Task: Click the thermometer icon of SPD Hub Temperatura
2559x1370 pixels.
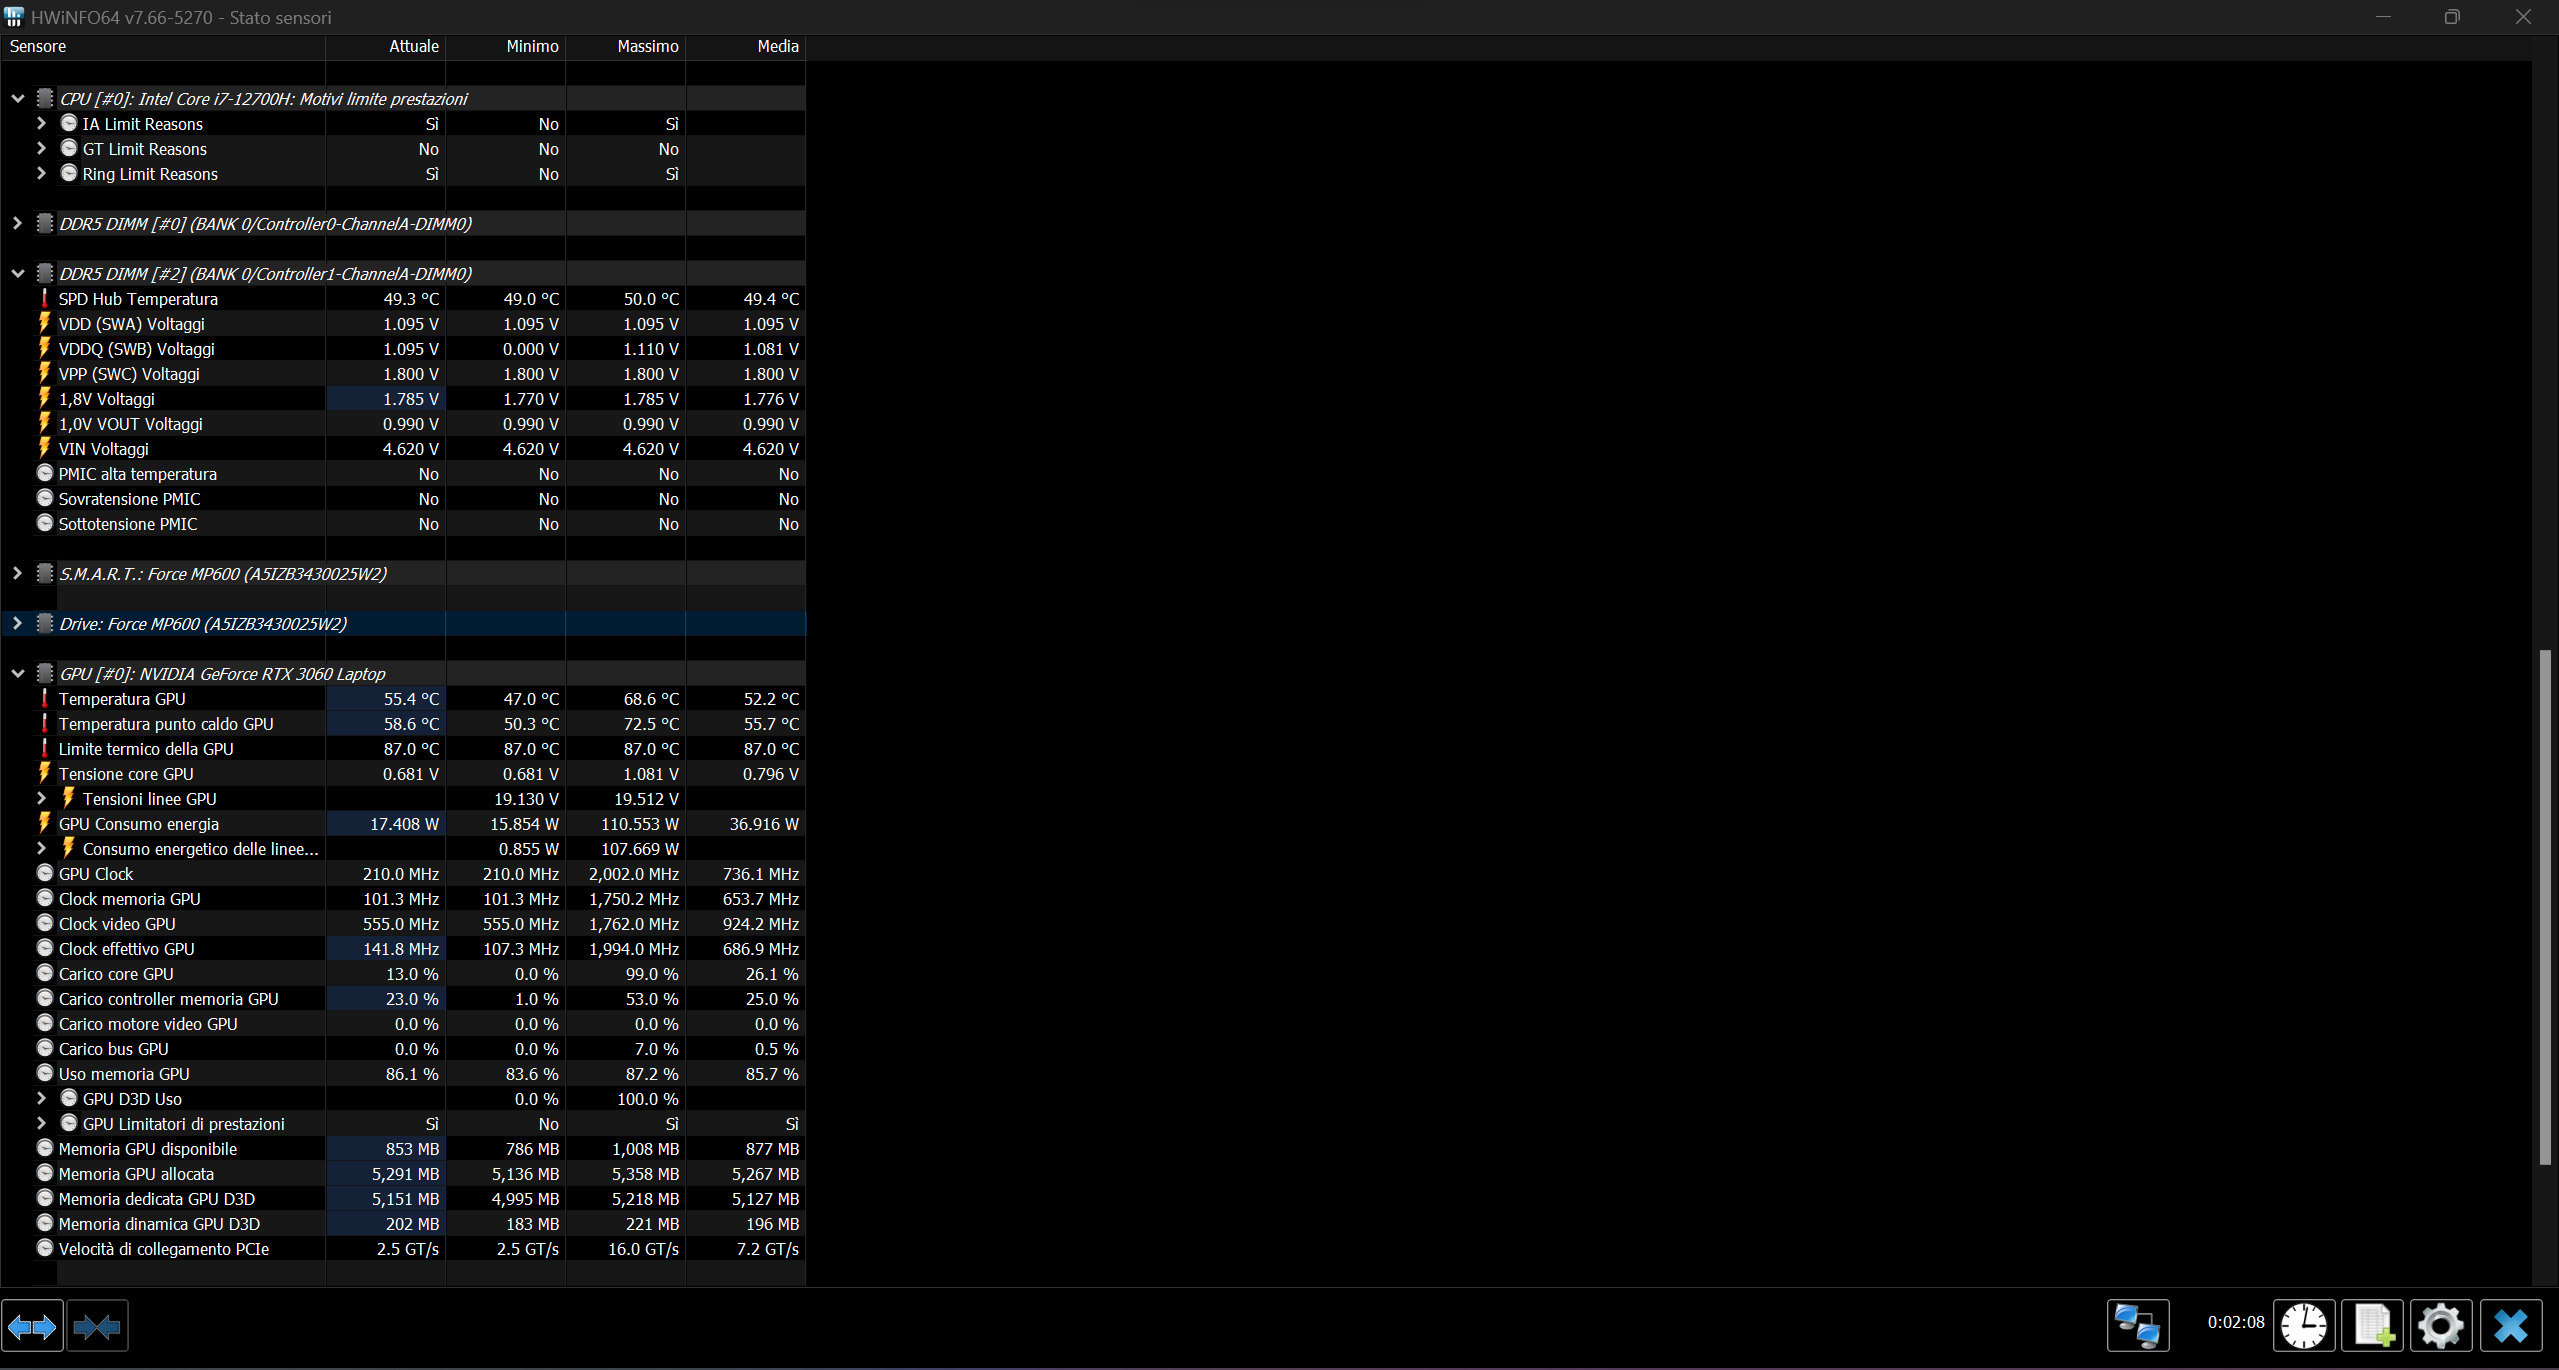Action: pyautogui.click(x=44, y=298)
